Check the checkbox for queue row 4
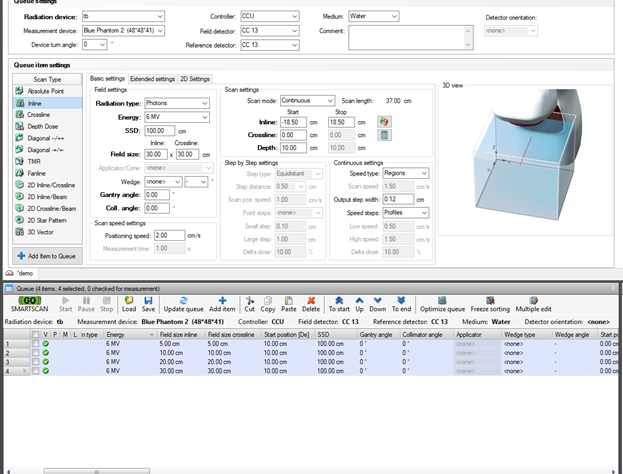623x474 pixels. coord(35,371)
